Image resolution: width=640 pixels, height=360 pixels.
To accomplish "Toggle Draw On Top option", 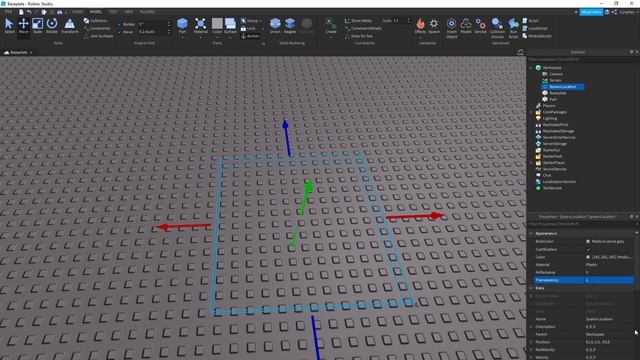I will (358, 36).
